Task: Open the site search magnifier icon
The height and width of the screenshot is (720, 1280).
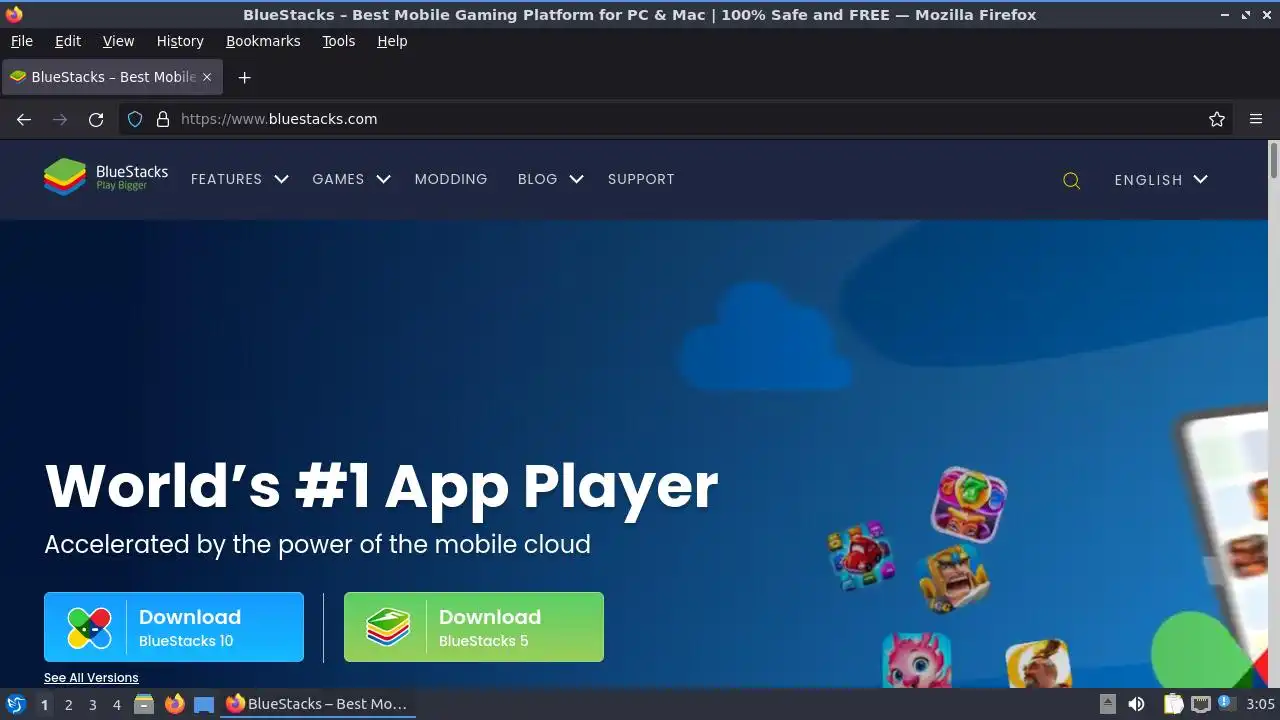Action: pyautogui.click(x=1071, y=180)
